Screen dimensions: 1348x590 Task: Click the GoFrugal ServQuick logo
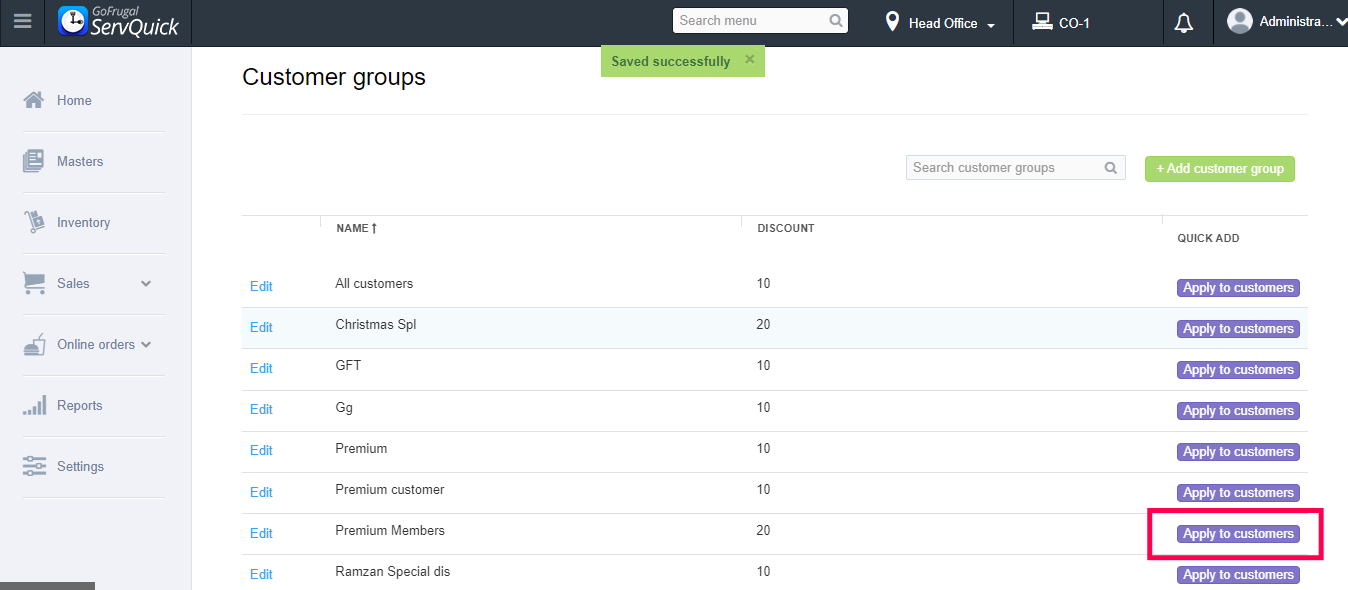119,22
